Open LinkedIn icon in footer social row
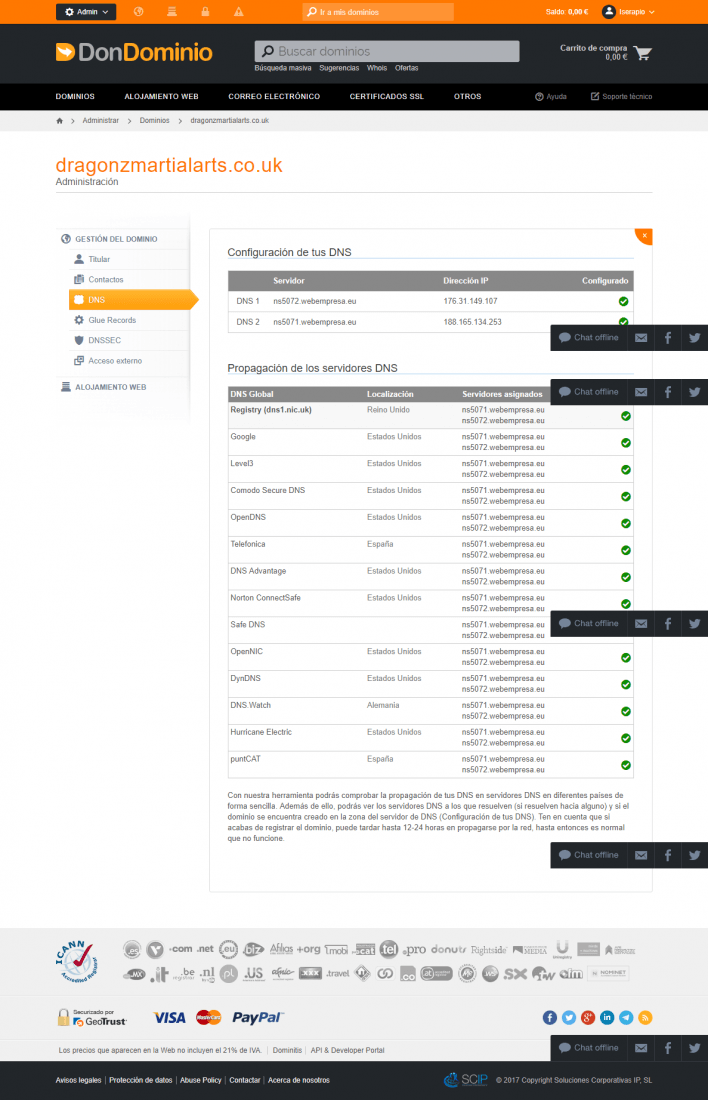Image resolution: width=708 pixels, height=1100 pixels. pos(607,1018)
